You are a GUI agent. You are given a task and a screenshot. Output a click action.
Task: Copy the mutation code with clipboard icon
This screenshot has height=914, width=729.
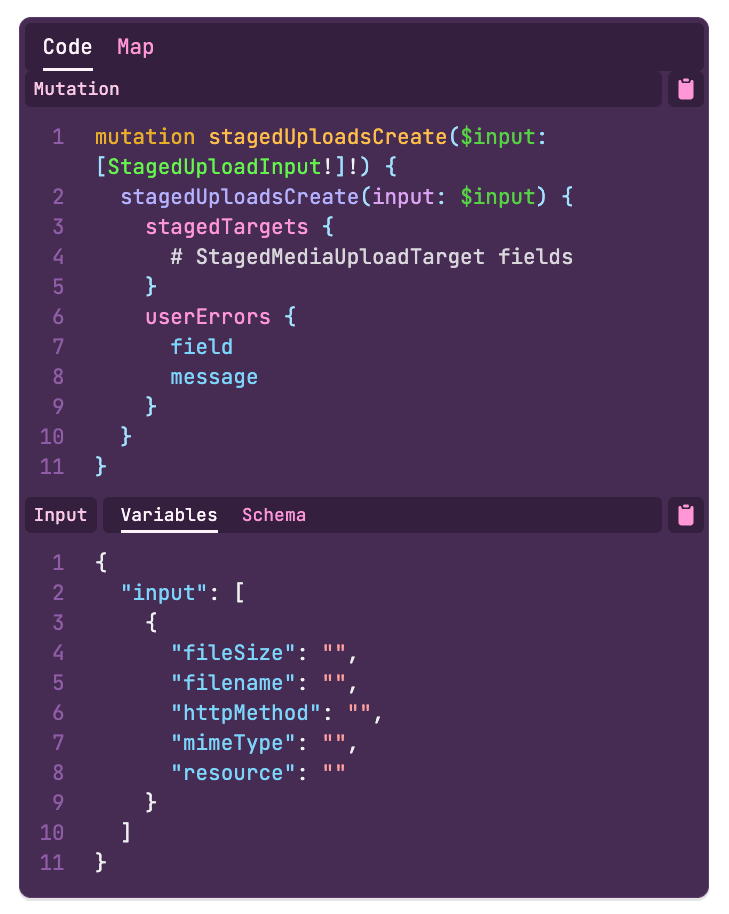685,89
